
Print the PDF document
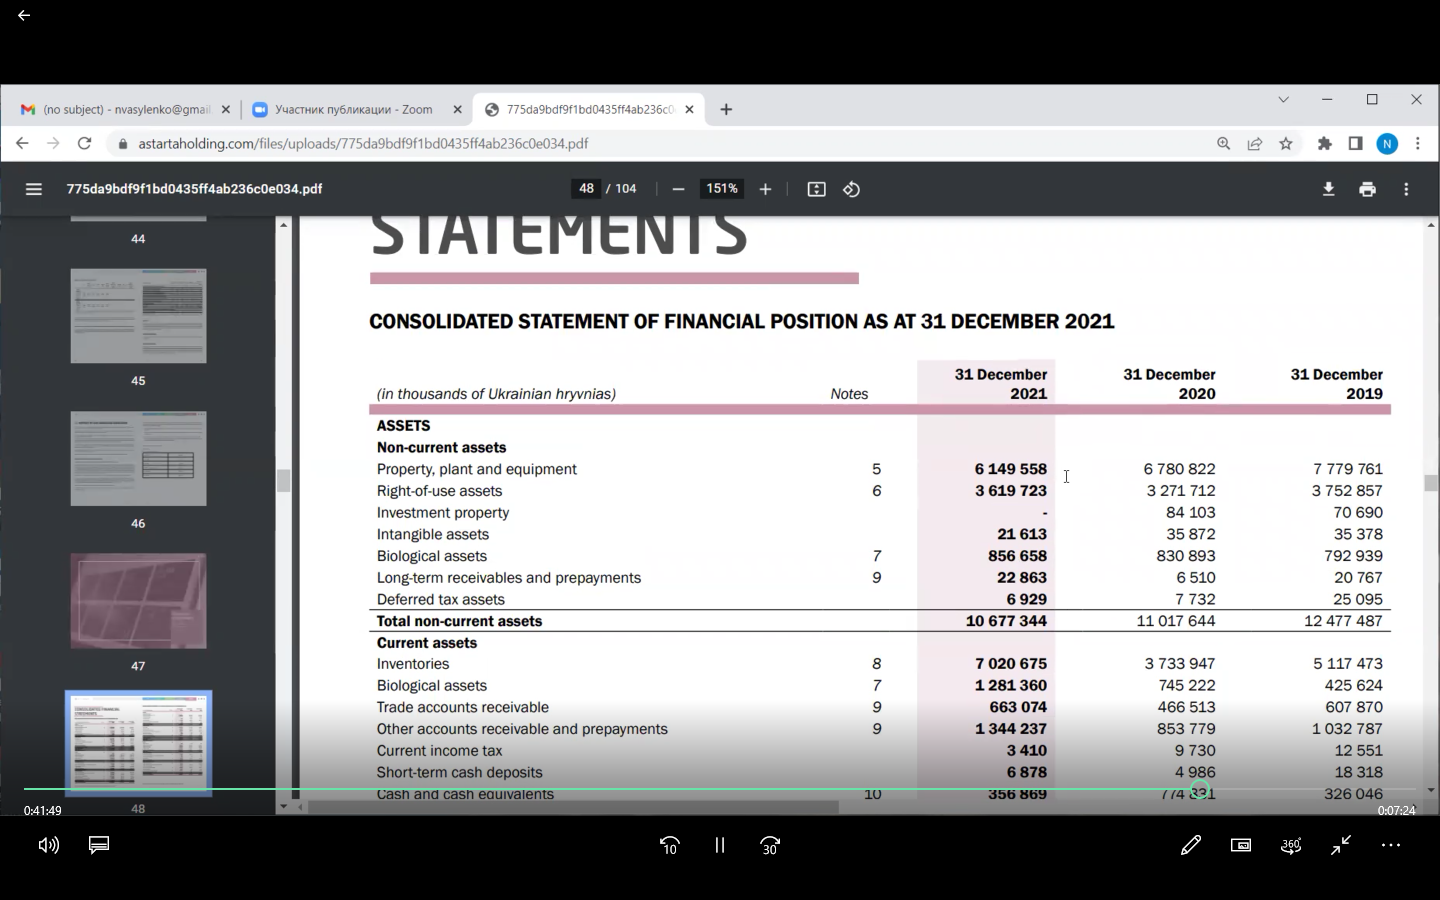(1367, 189)
